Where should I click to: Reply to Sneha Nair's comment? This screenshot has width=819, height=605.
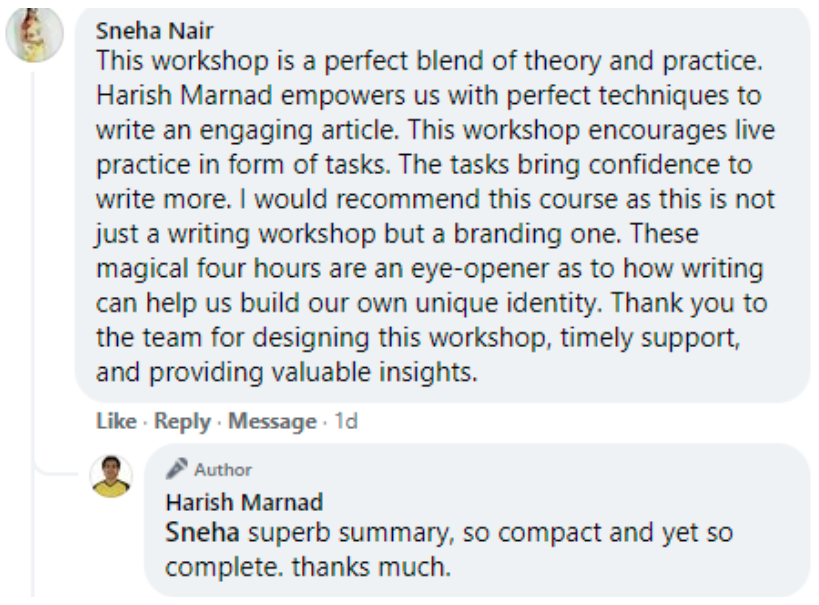click(182, 422)
